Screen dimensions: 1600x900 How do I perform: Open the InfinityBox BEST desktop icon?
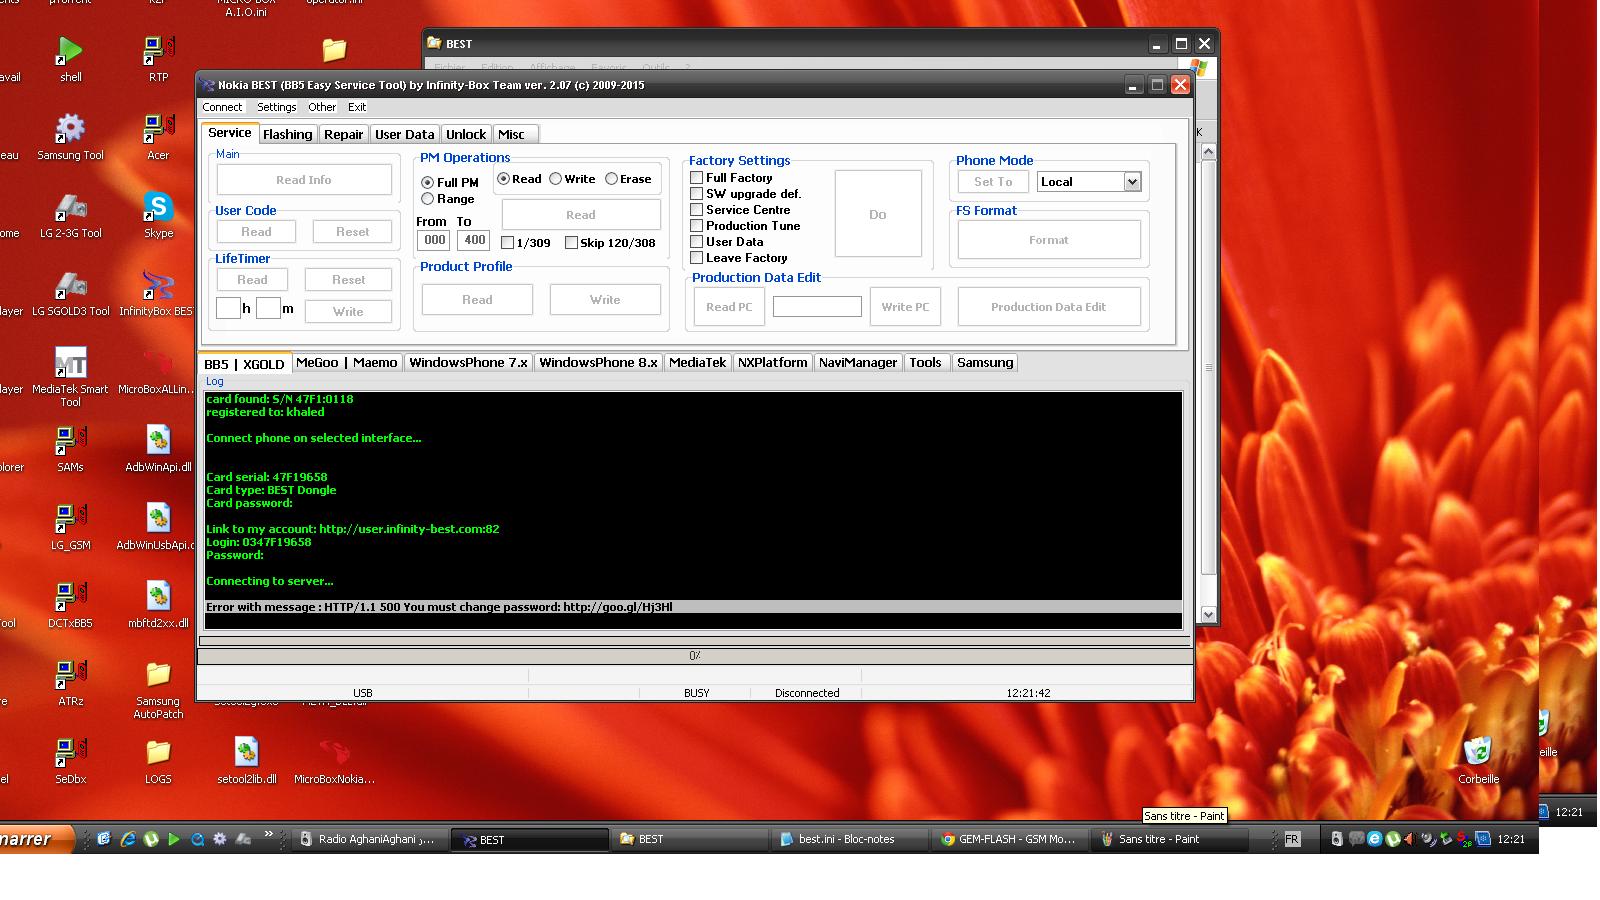tap(156, 292)
